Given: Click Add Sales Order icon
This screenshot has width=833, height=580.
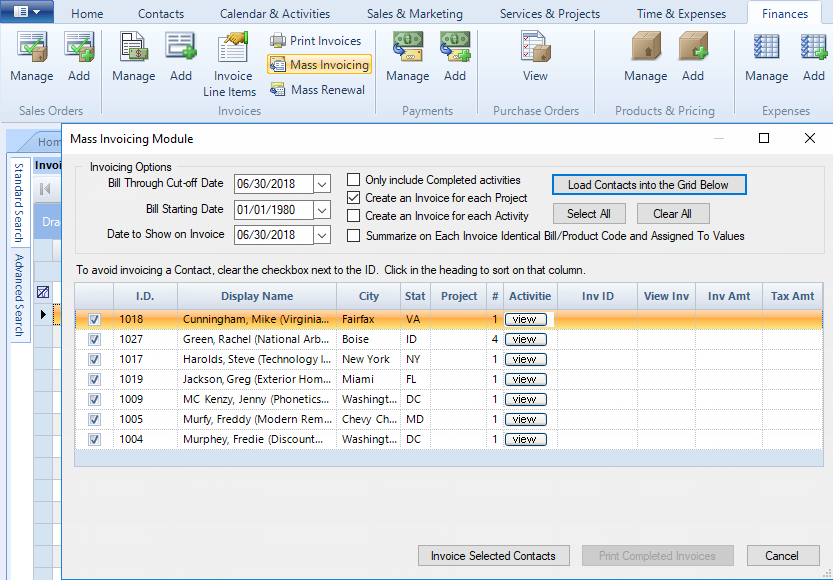Looking at the screenshot, I should click(79, 56).
